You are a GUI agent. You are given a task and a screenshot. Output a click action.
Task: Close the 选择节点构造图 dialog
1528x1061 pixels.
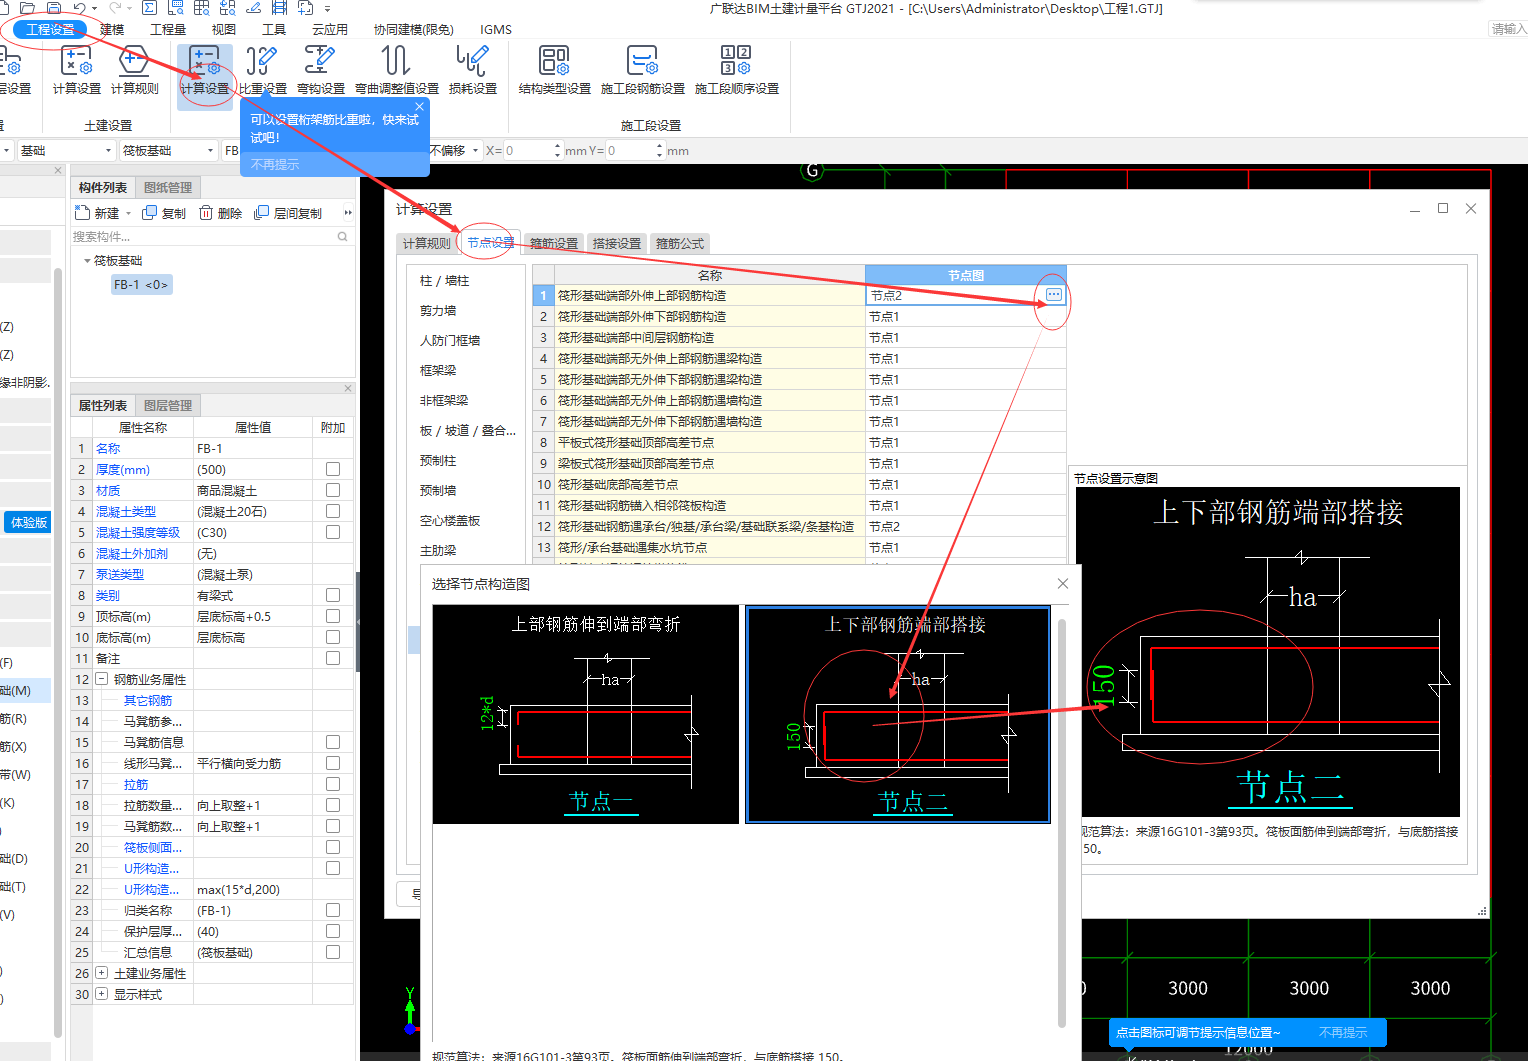click(x=1063, y=583)
